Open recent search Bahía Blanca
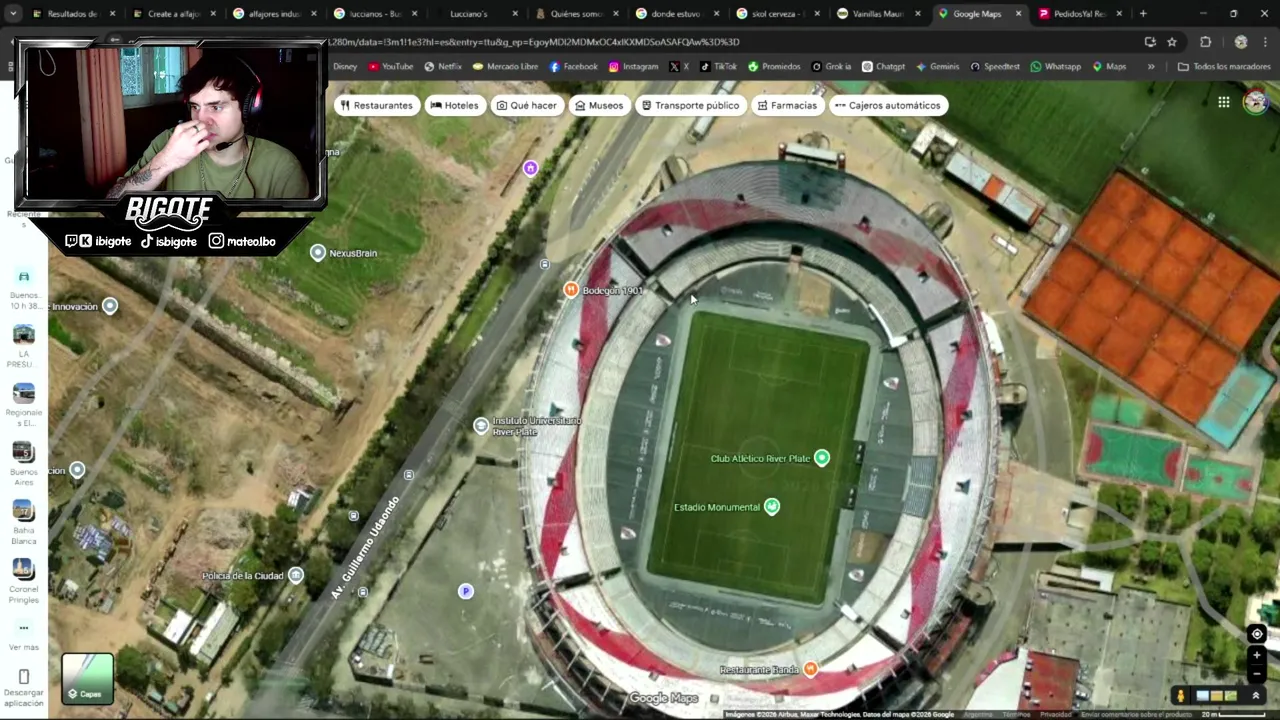 23,523
